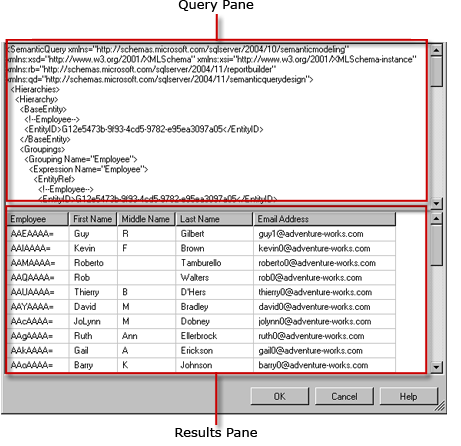
Task: Click first name Ruth
Action: tap(83, 336)
